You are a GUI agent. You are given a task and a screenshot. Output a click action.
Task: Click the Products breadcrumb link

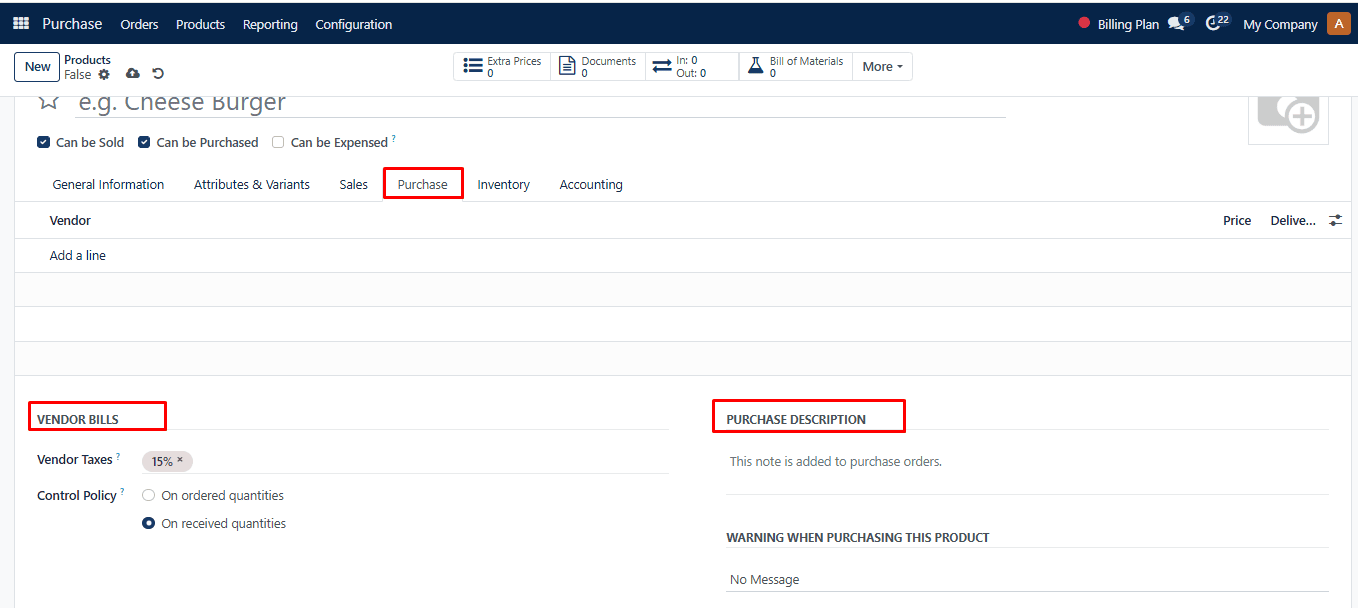87,60
